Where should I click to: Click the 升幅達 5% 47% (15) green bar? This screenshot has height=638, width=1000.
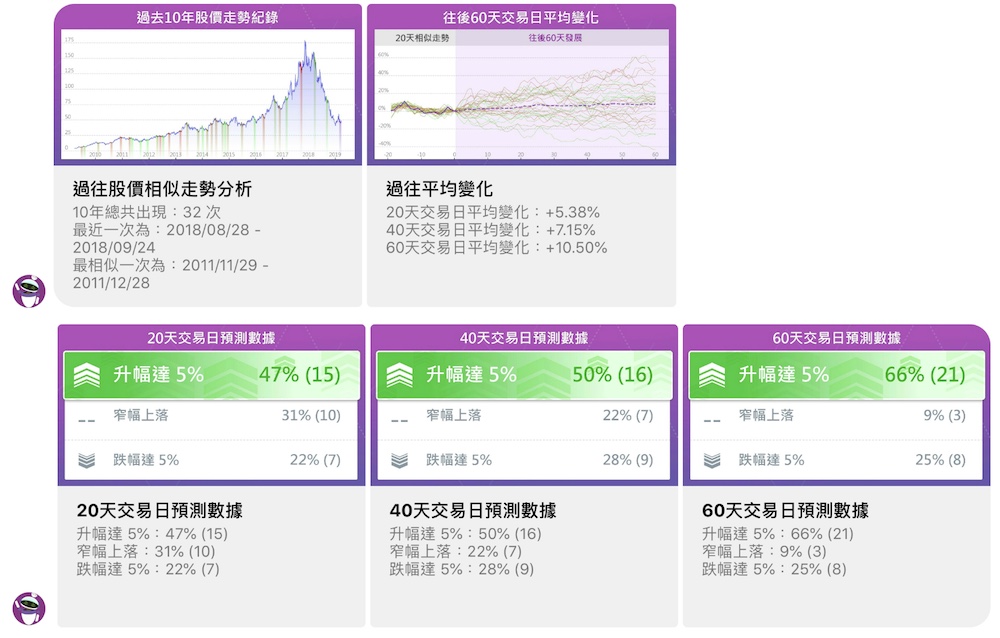212,375
